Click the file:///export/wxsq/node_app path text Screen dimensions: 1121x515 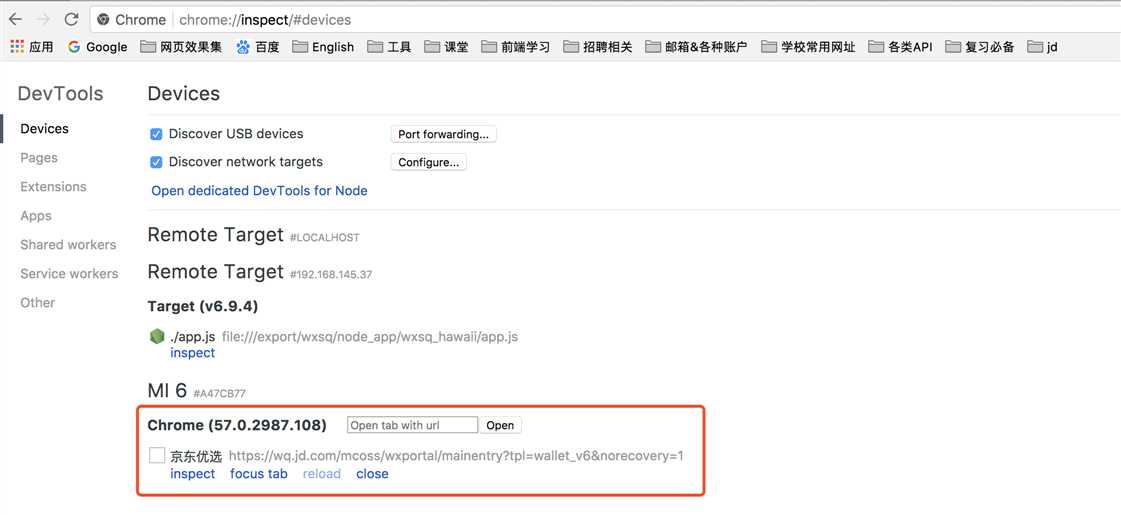click(x=370, y=336)
